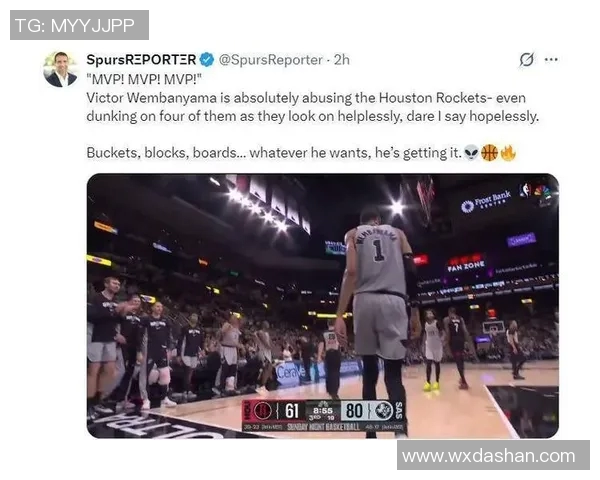Click the 2h tweet timestamp

(341, 60)
